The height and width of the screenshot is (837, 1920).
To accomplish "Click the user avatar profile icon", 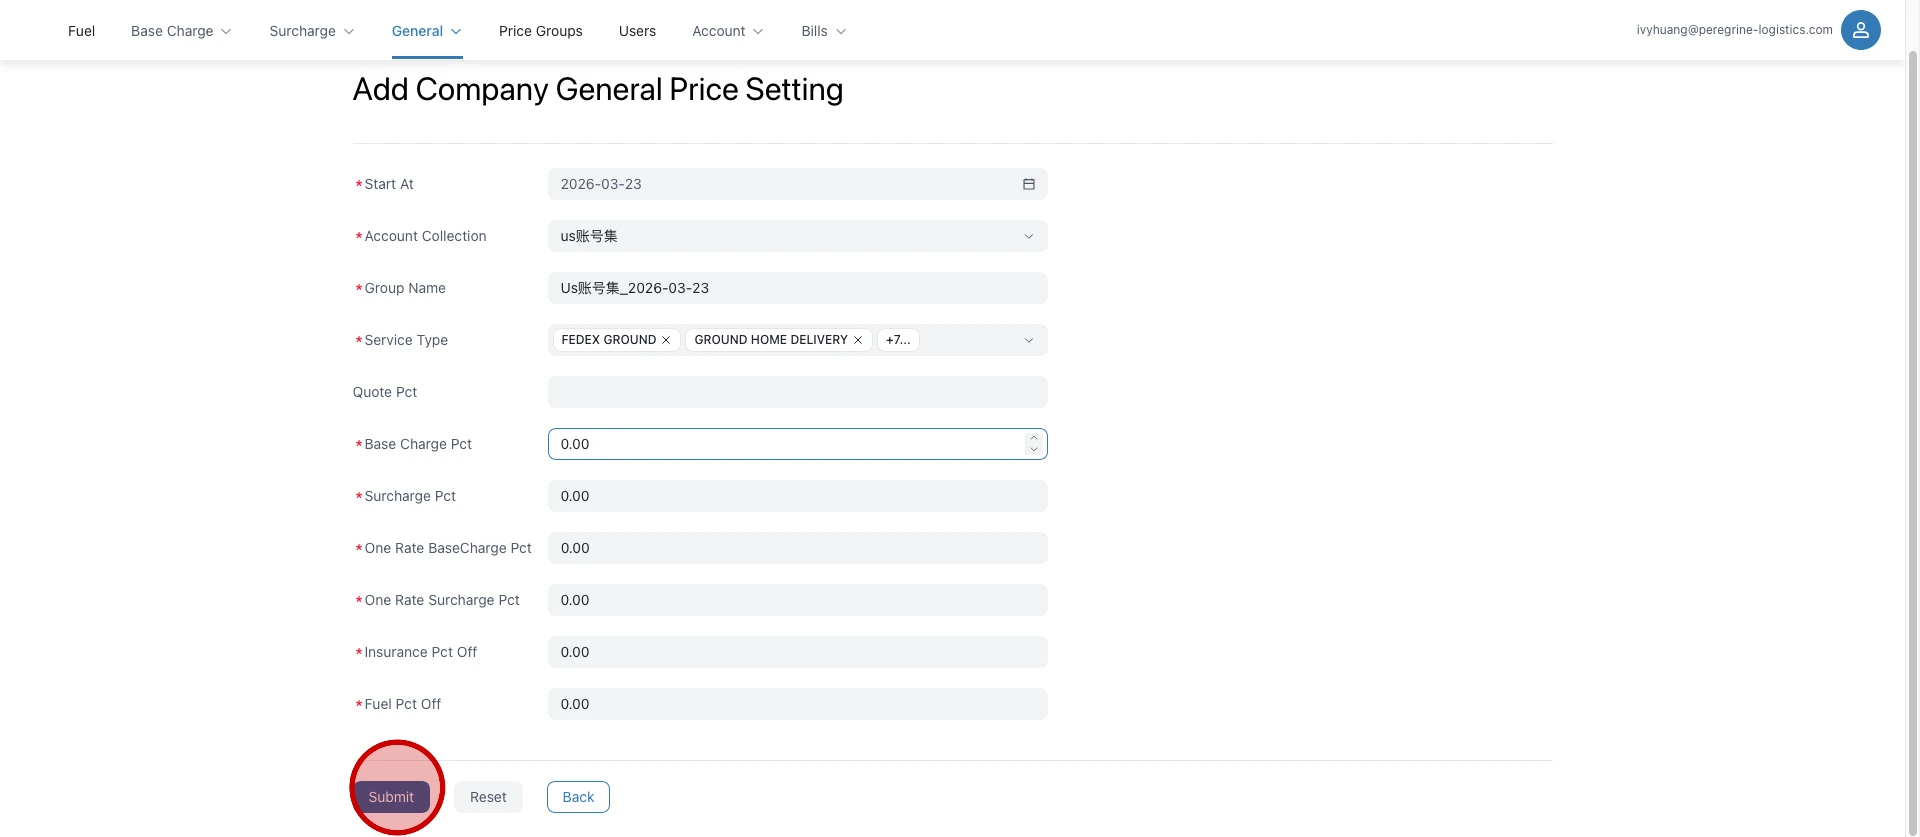I will [1860, 30].
